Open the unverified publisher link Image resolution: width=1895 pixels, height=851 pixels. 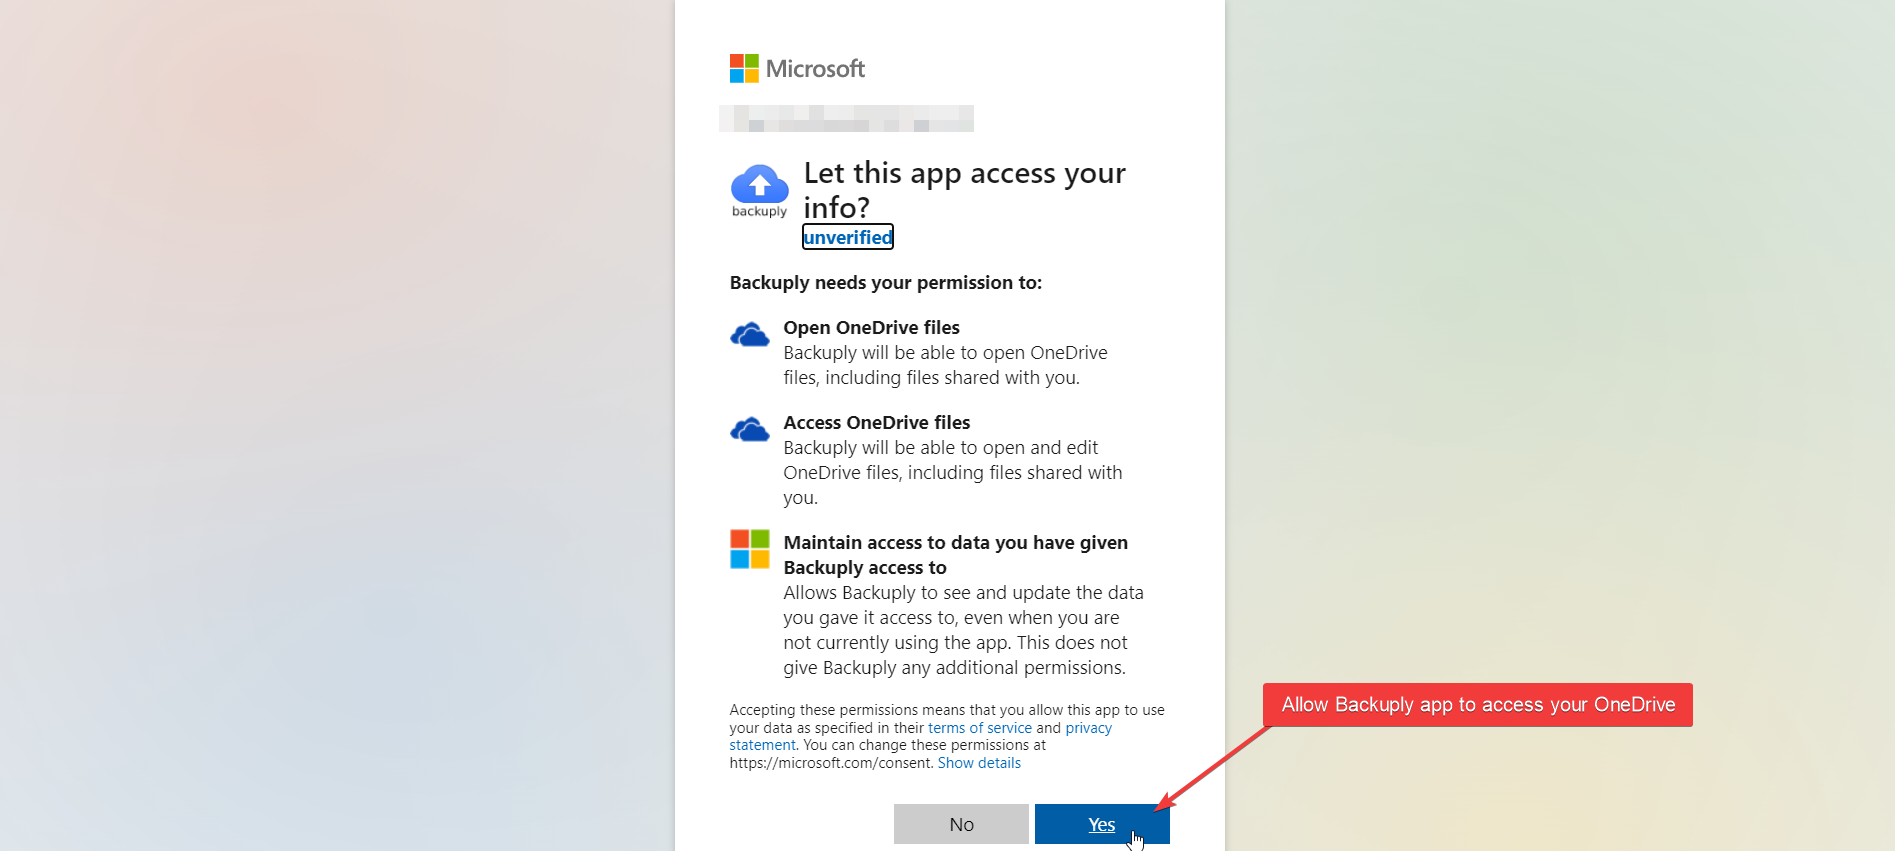point(848,237)
